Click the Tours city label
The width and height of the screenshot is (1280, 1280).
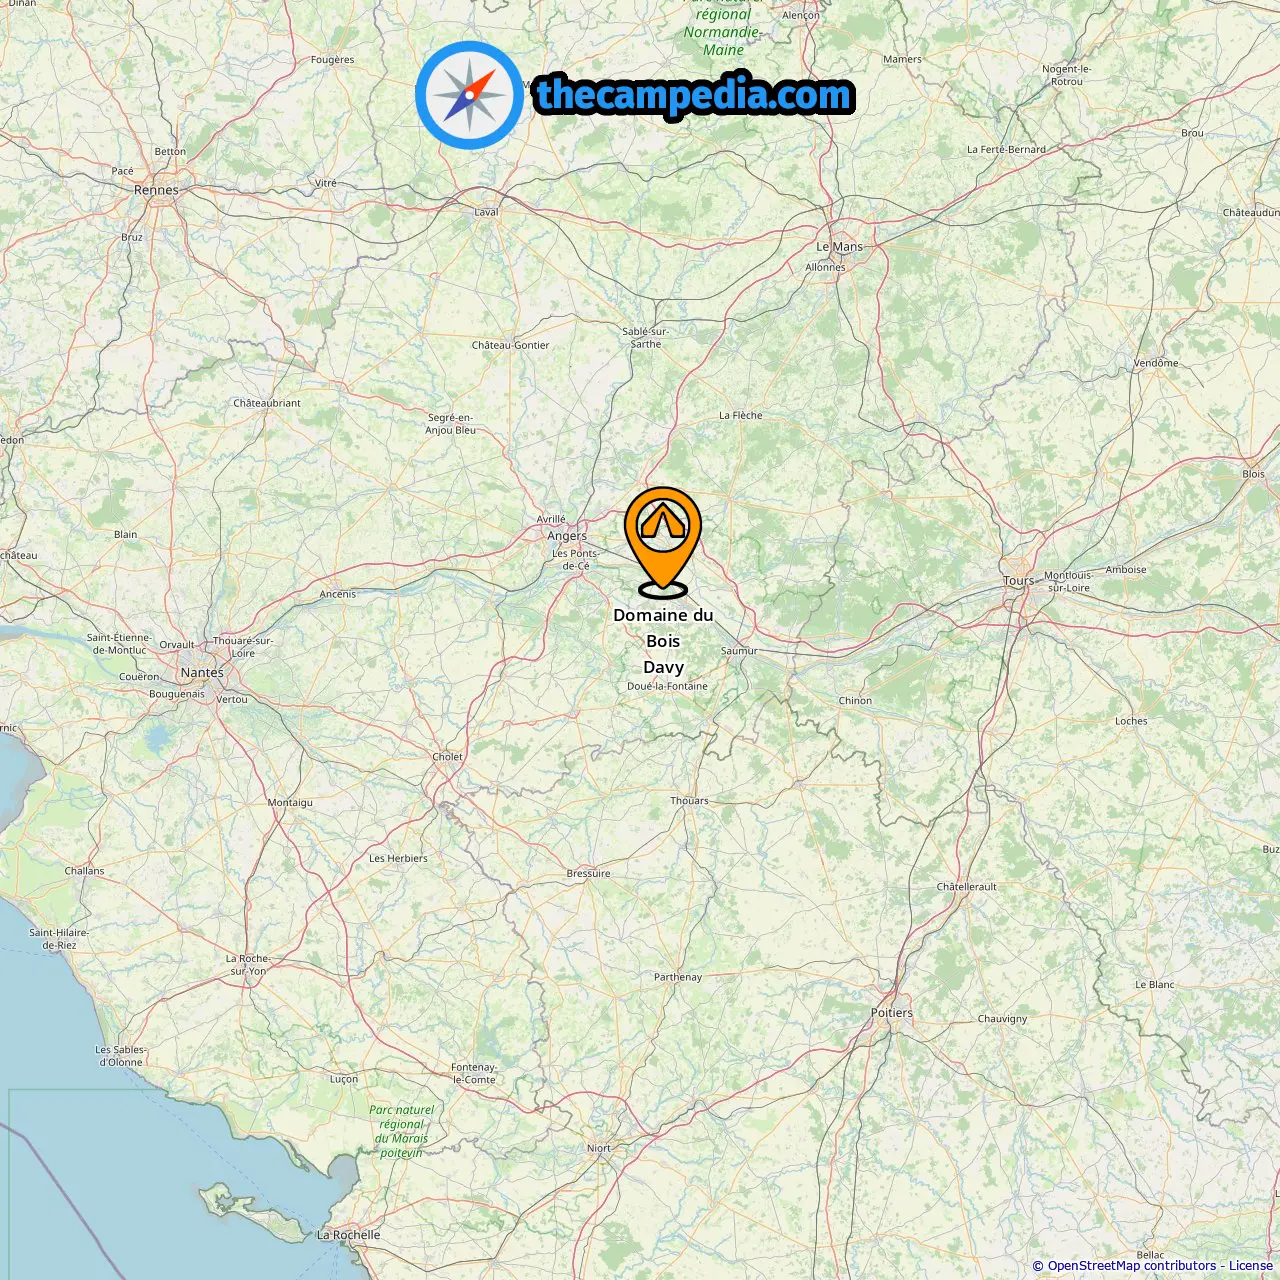click(x=1019, y=581)
